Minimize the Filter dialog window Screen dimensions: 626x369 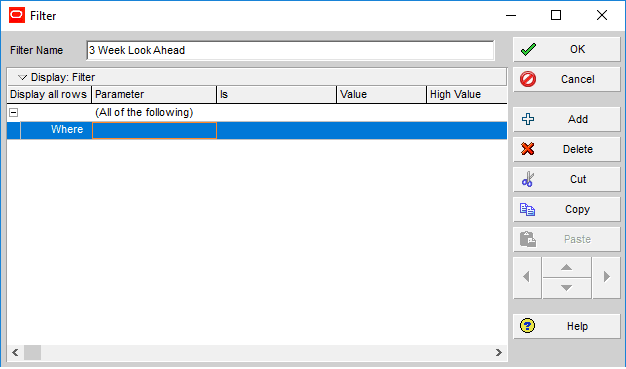coord(511,16)
